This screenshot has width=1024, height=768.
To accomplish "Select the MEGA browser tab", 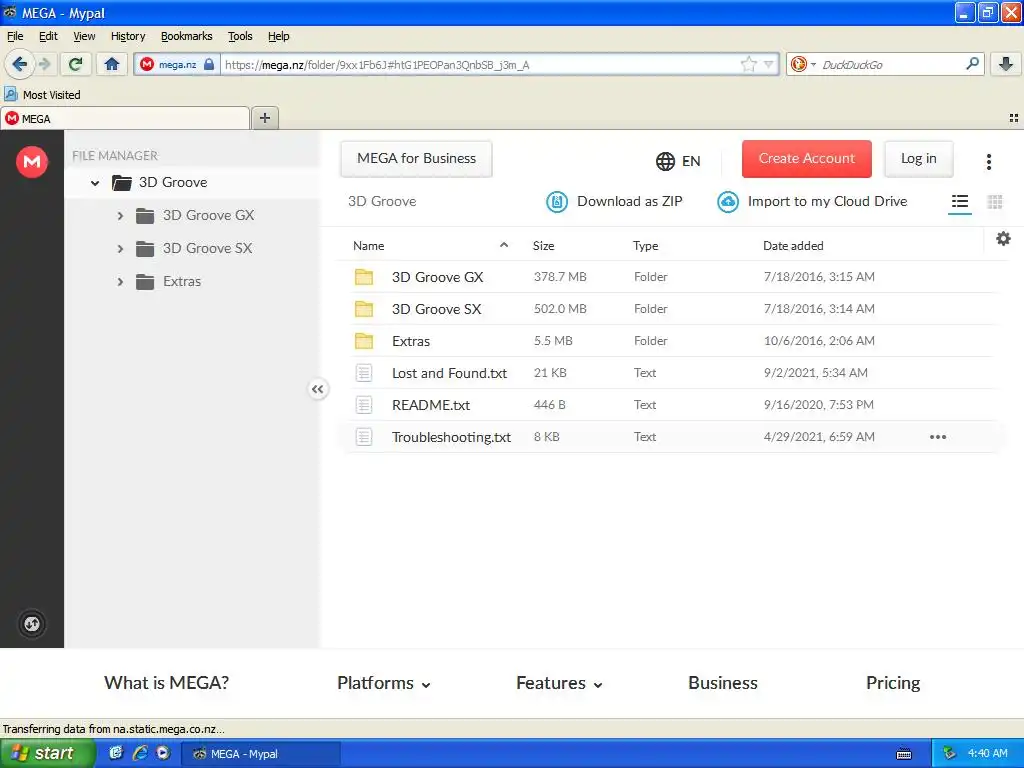I will [125, 118].
